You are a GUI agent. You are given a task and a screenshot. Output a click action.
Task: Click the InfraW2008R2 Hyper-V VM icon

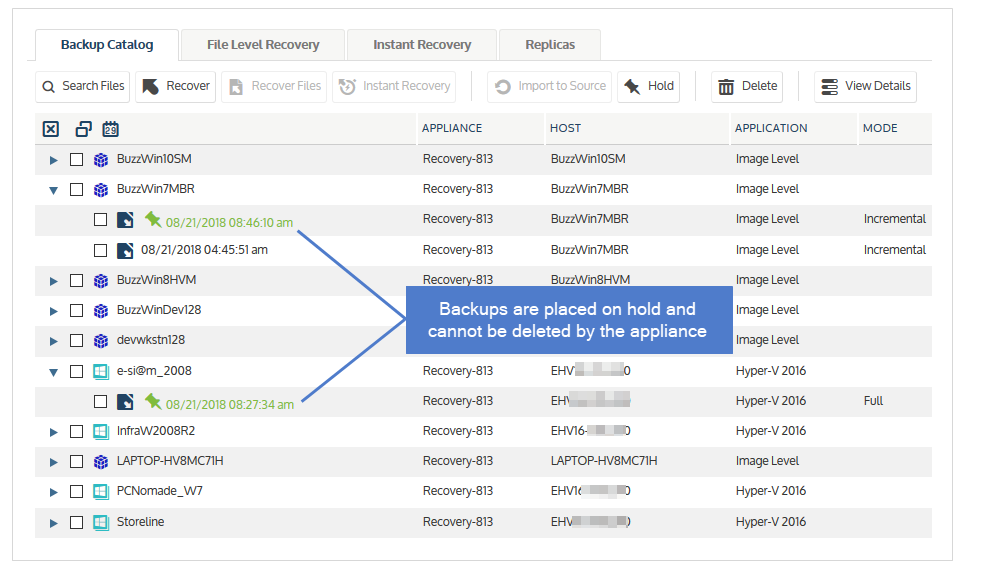101,432
